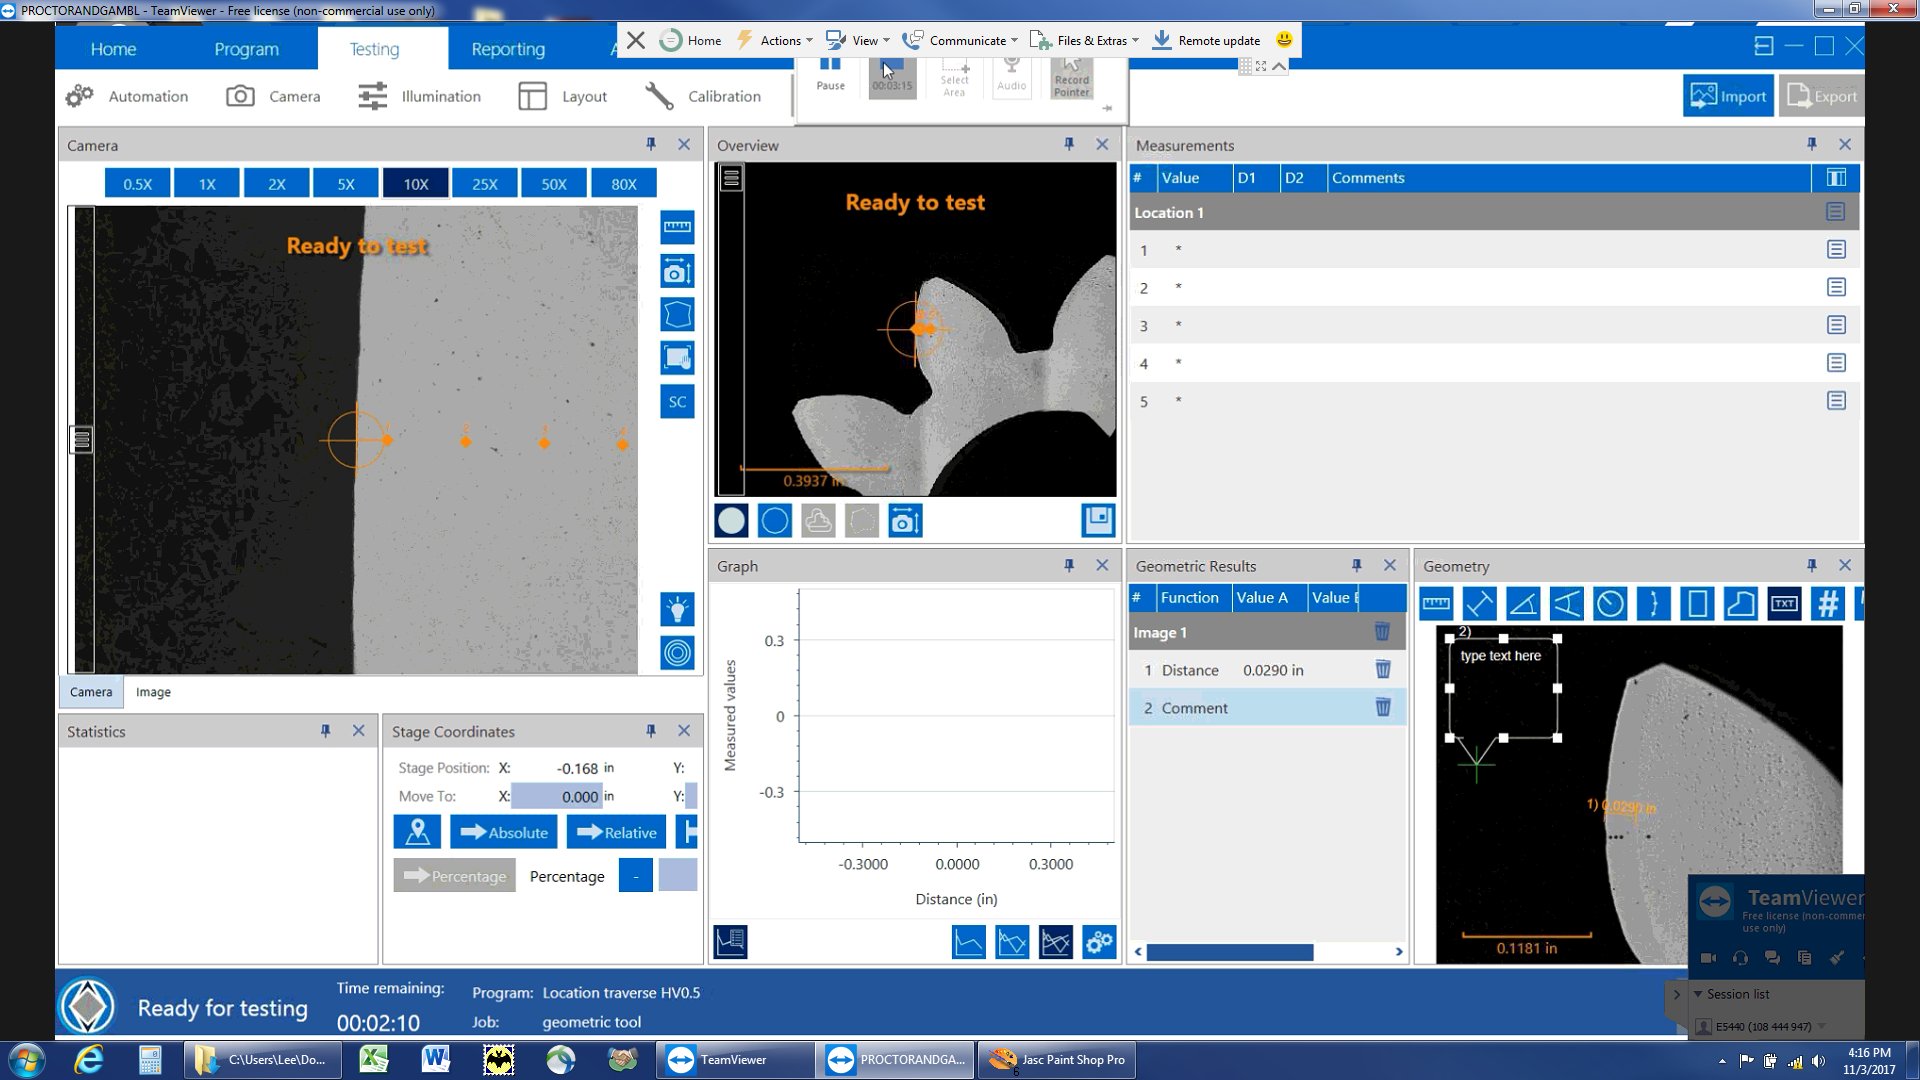1920x1080 pixels.
Task: Click TeamViewer Home menu item
Action: tap(691, 40)
